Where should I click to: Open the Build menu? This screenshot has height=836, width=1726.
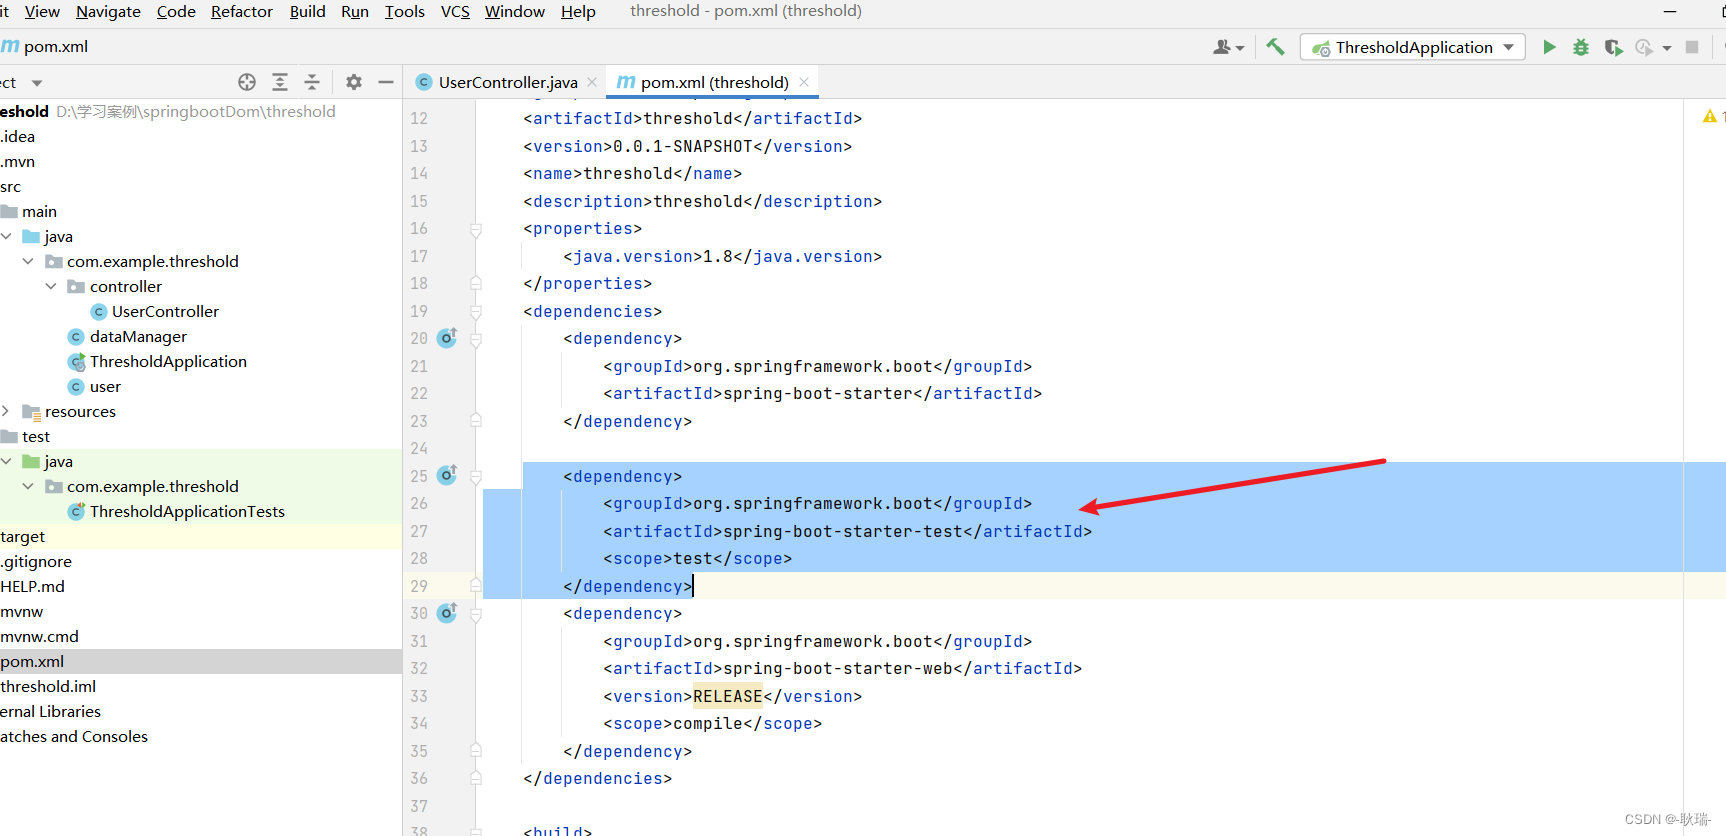click(307, 12)
